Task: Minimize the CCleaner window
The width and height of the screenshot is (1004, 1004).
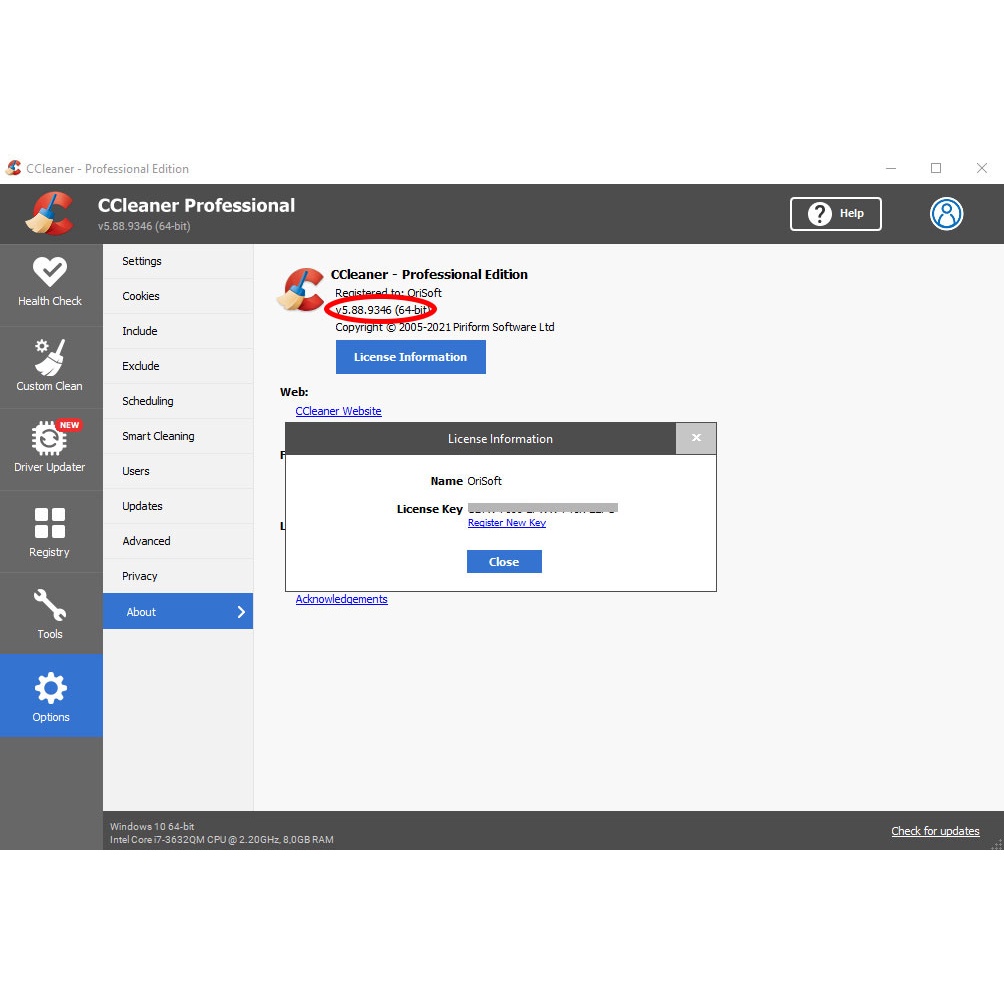Action: [891, 168]
